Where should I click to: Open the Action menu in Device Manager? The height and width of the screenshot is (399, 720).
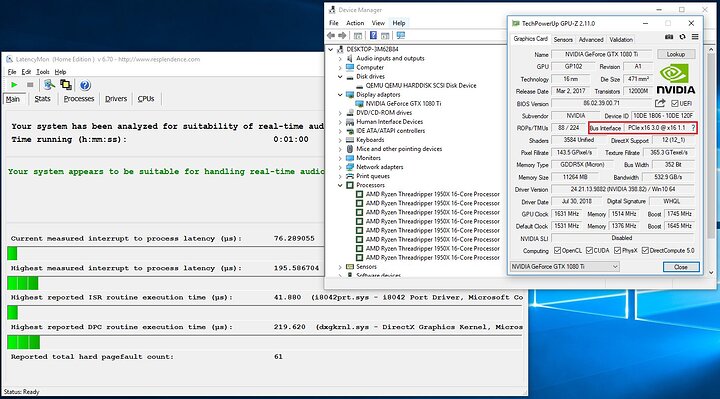355,23
